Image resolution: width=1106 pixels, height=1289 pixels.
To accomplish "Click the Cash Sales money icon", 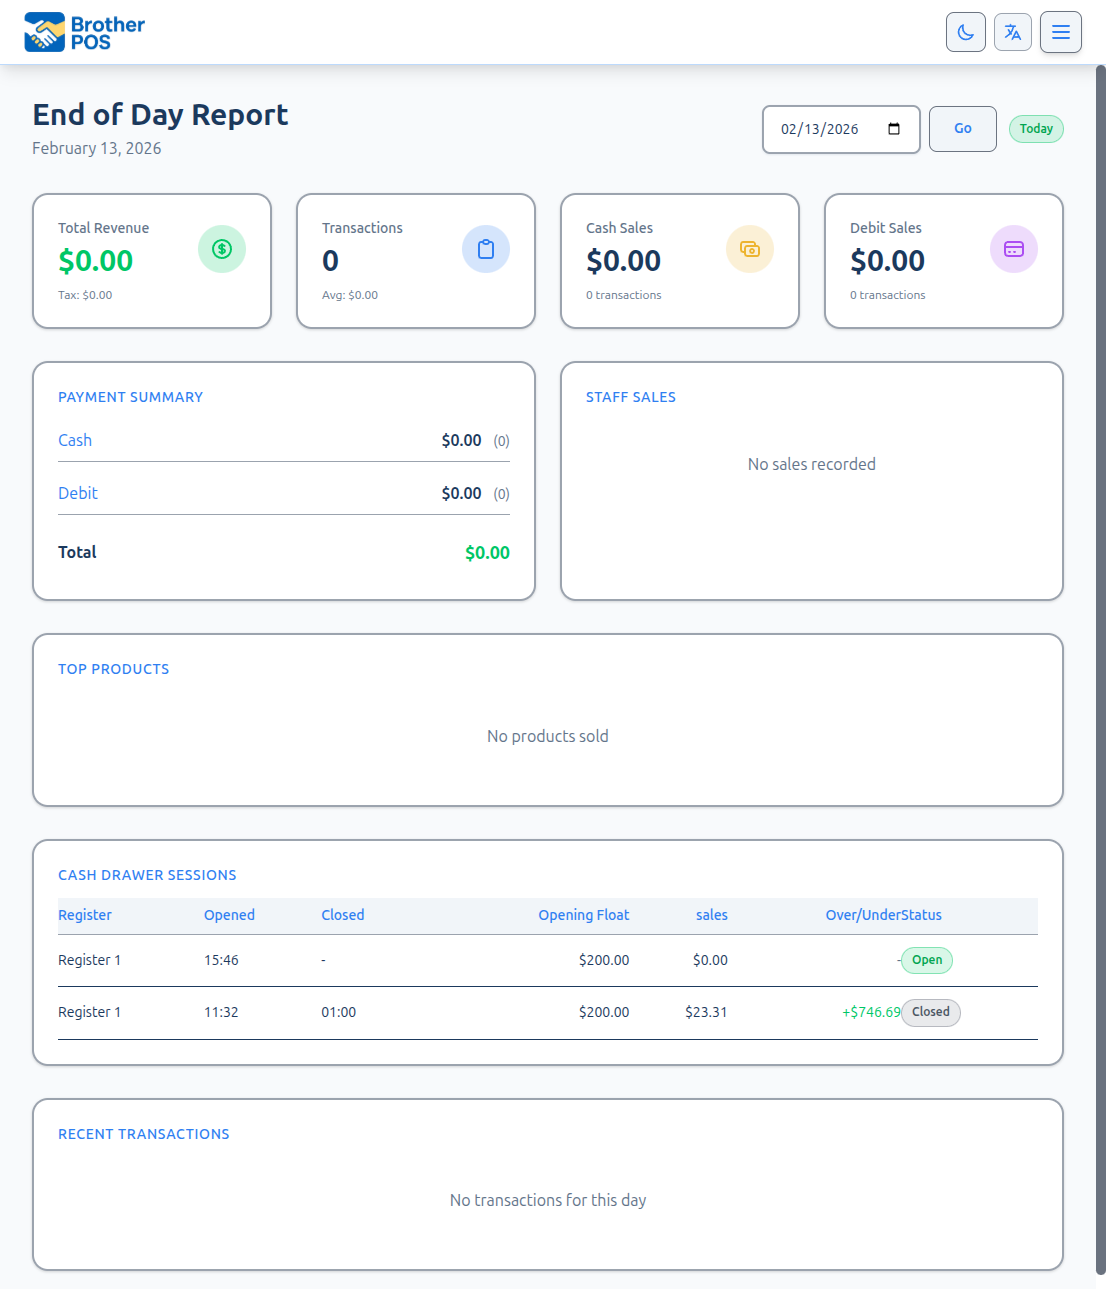I will tap(750, 248).
